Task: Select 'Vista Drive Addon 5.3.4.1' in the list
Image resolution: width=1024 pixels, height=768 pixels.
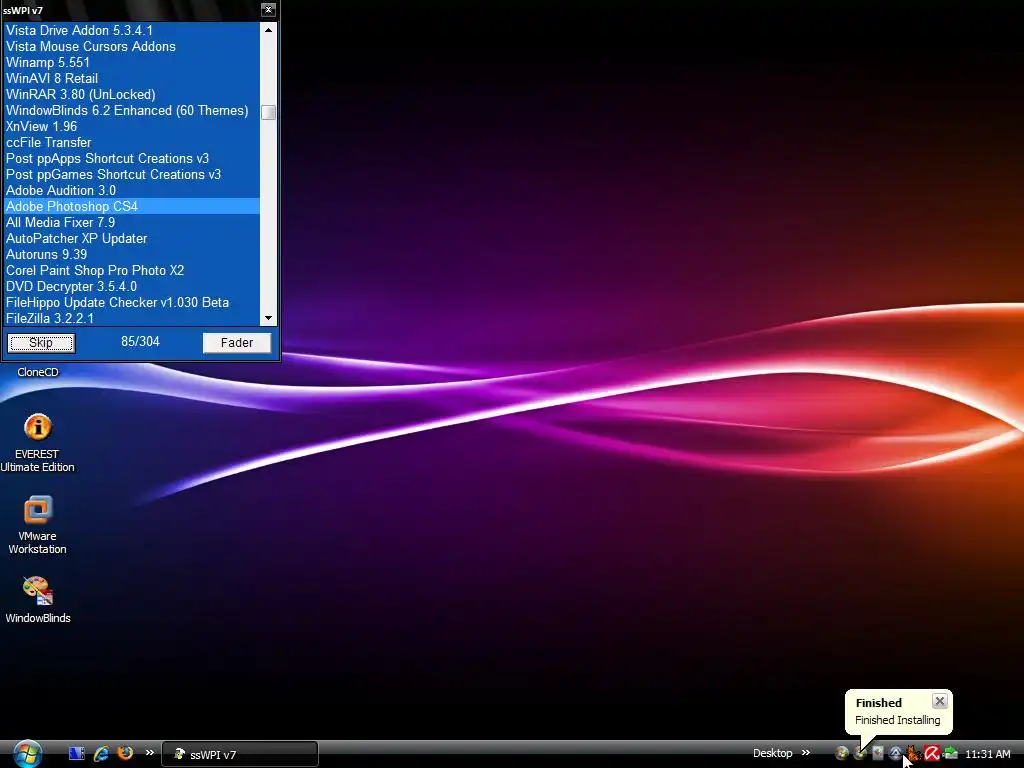Action: (131, 30)
